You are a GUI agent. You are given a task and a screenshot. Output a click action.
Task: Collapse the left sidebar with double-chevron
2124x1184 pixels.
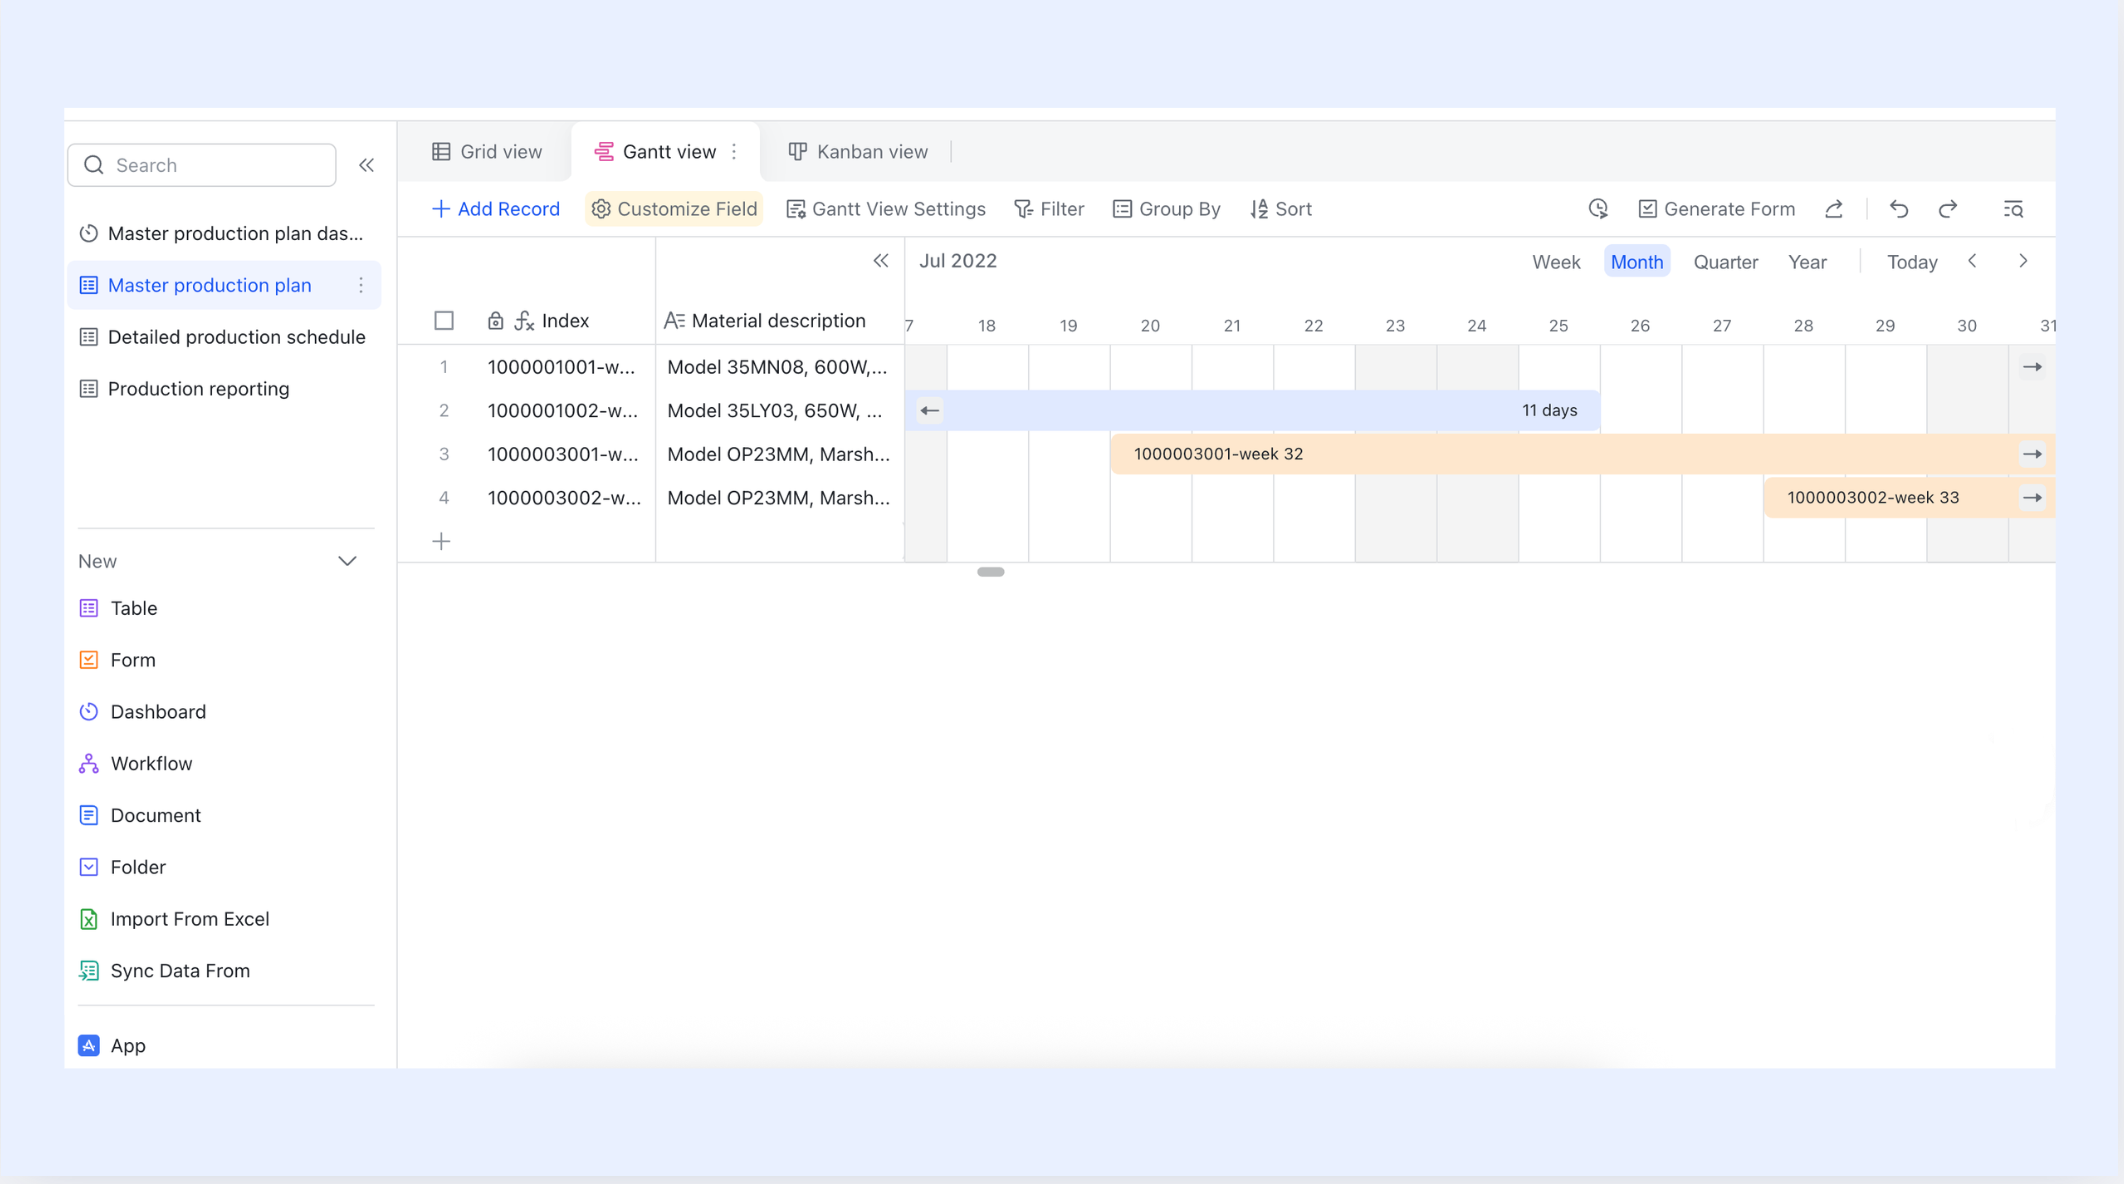point(367,165)
